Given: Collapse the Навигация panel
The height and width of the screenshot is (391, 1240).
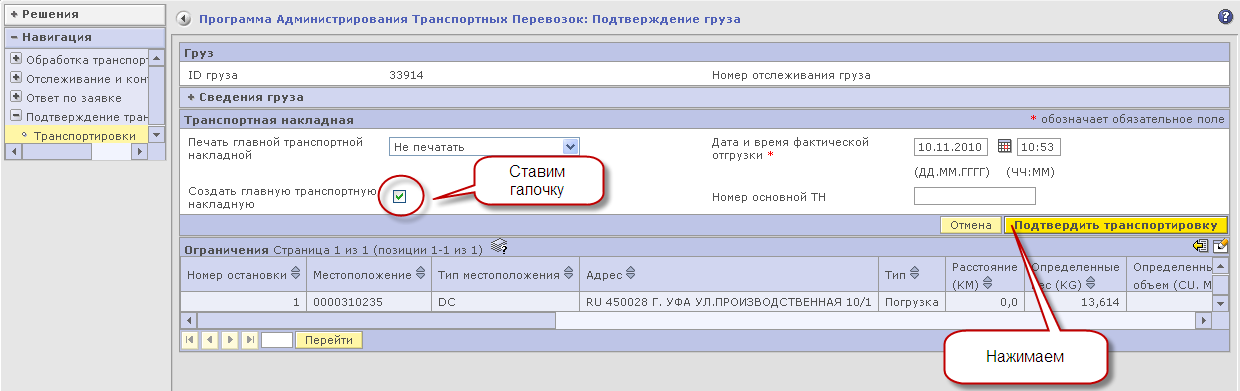Looking at the screenshot, I should click(x=15, y=37).
